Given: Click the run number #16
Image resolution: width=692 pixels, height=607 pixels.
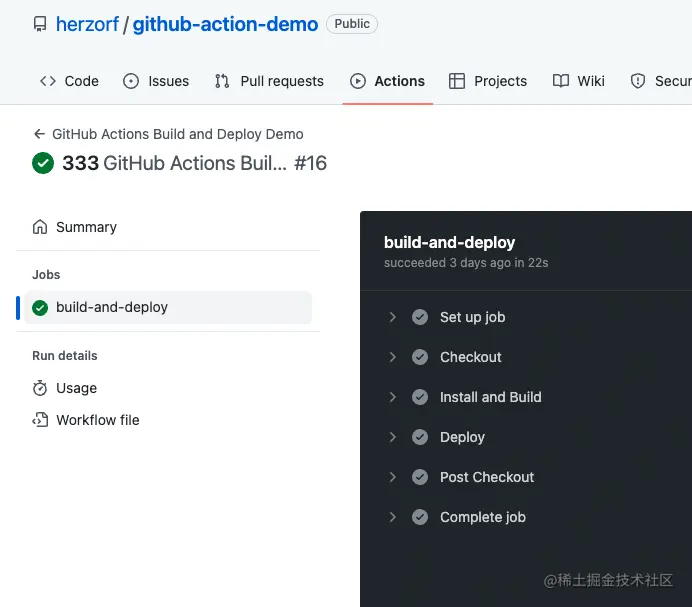Looking at the screenshot, I should (311, 163).
